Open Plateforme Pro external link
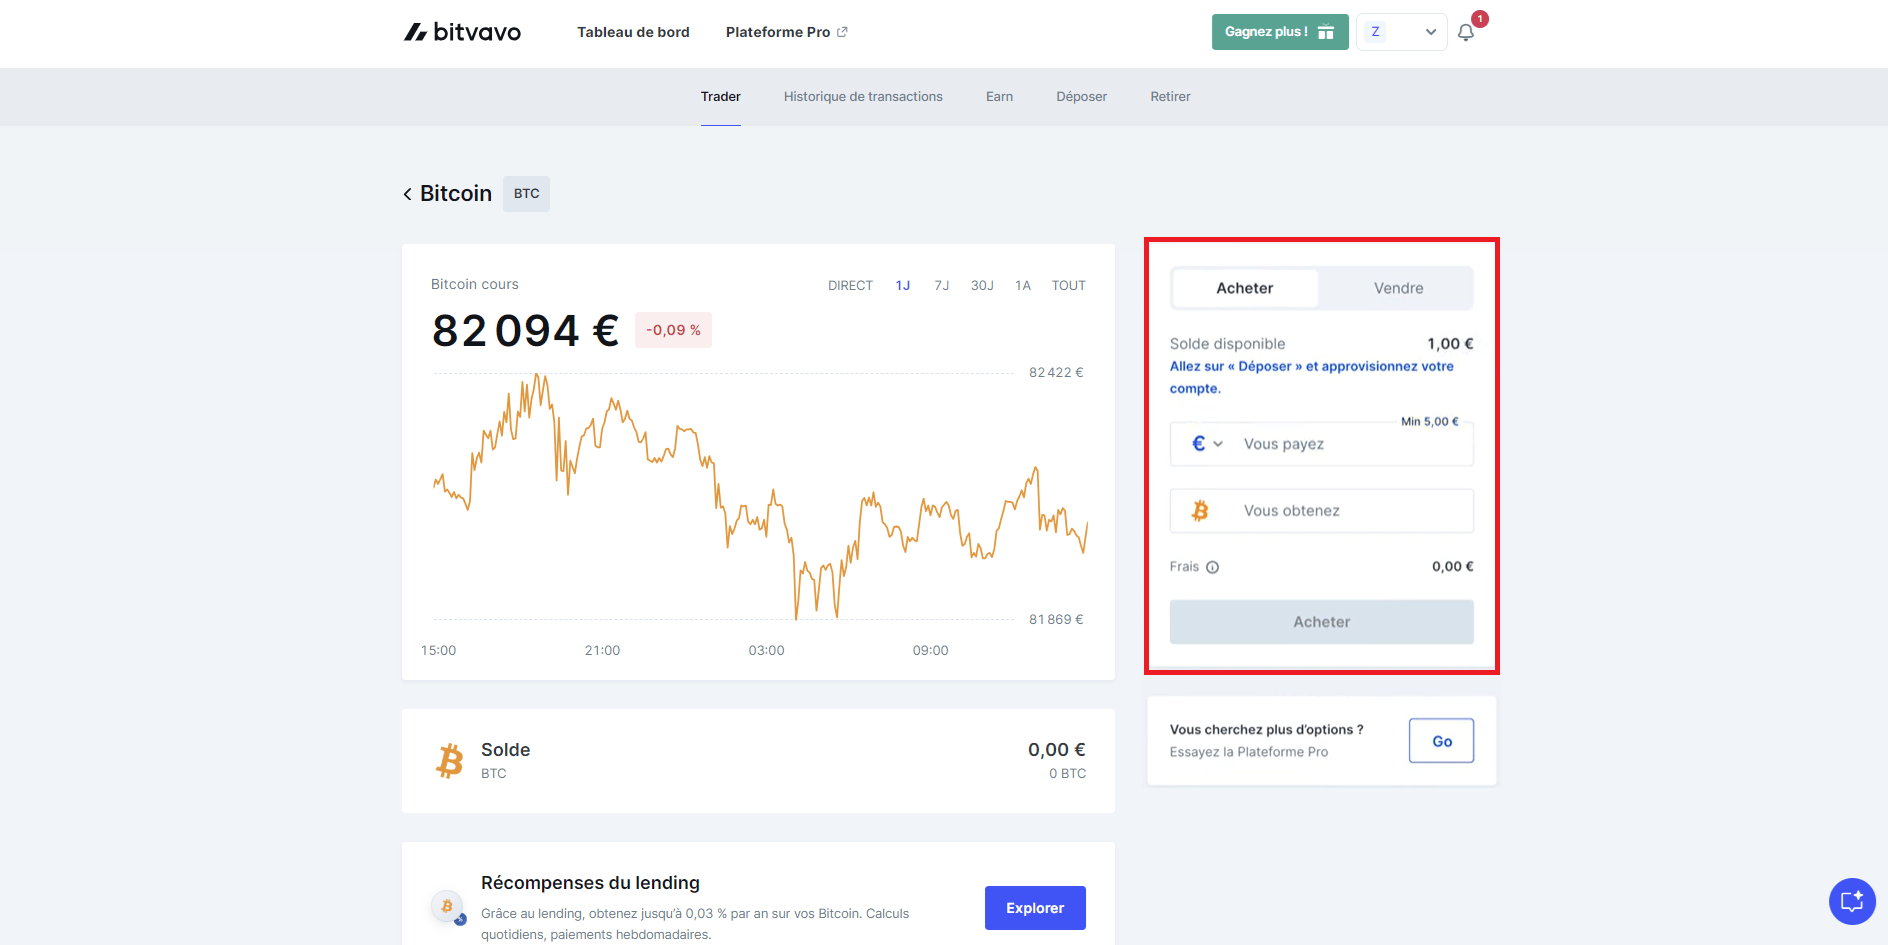Viewport: 1888px width, 945px height. tap(786, 32)
